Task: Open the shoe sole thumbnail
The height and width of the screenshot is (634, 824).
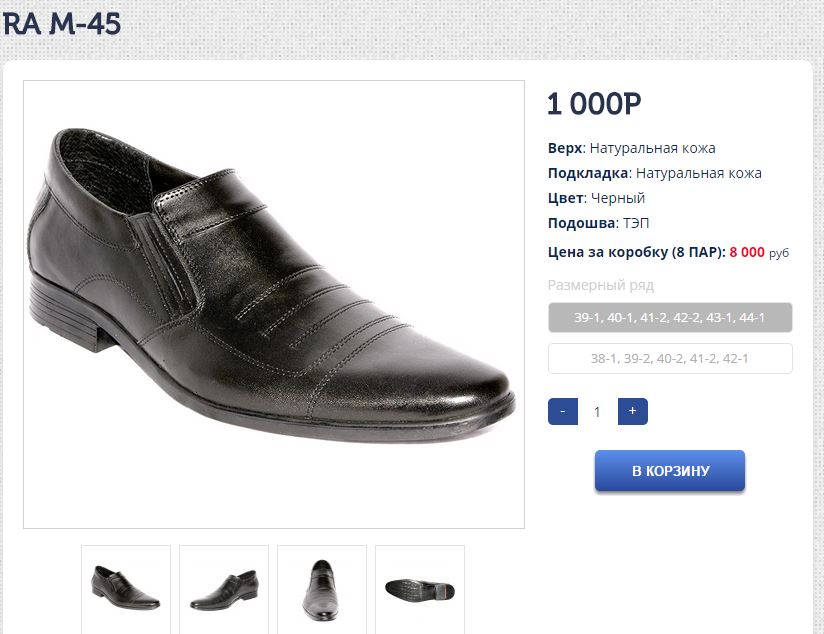Action: point(420,588)
